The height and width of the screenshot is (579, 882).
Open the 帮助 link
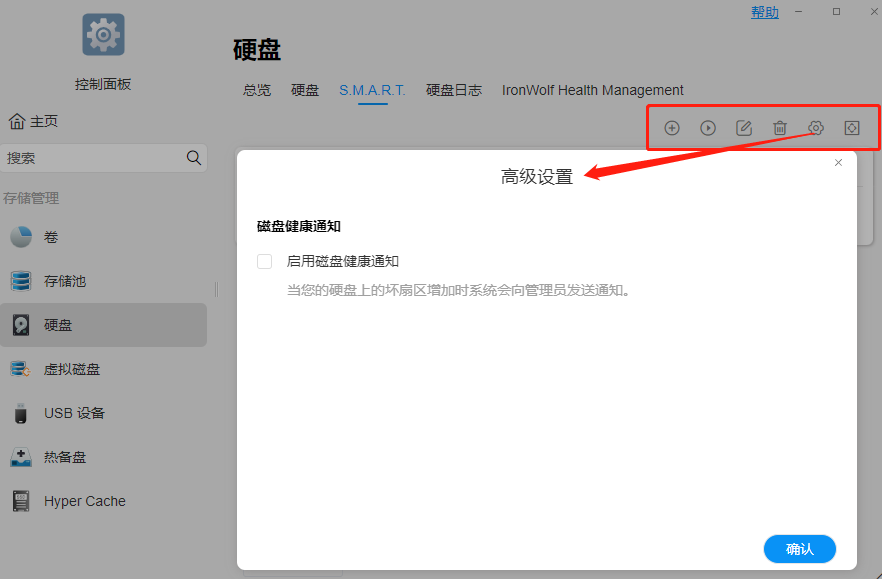765,12
